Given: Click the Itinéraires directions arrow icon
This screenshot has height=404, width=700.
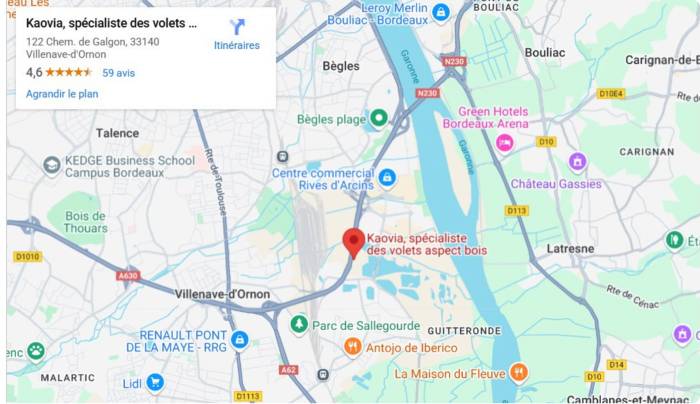Looking at the screenshot, I should [237, 27].
